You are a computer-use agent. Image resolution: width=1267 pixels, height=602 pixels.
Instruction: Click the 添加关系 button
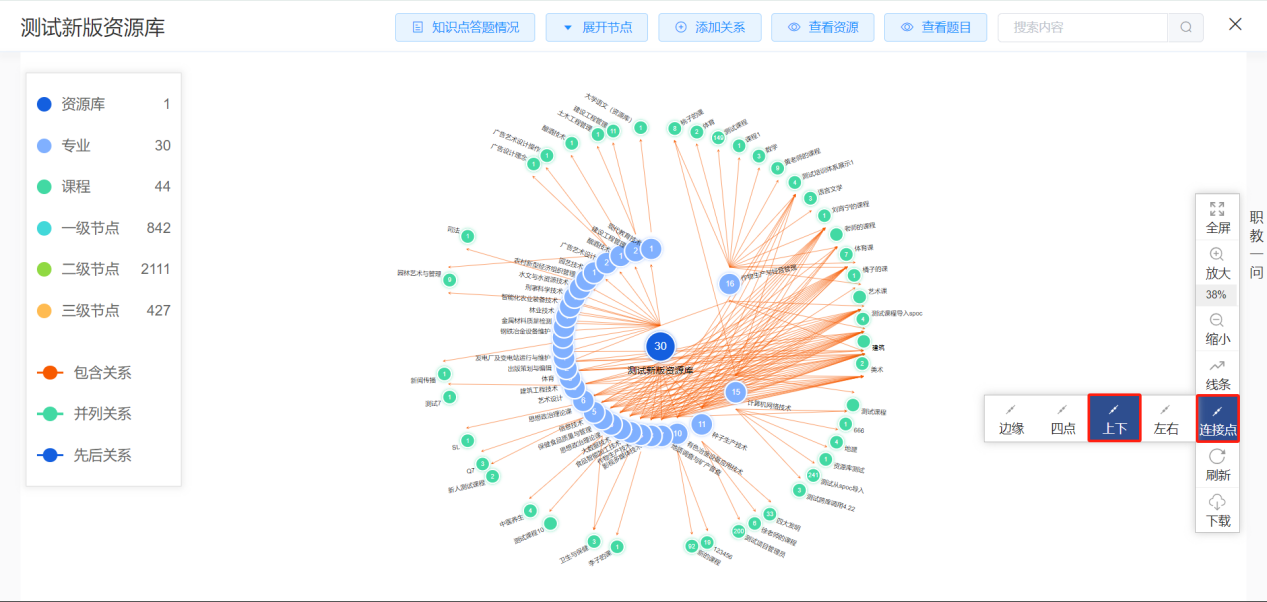click(710, 27)
